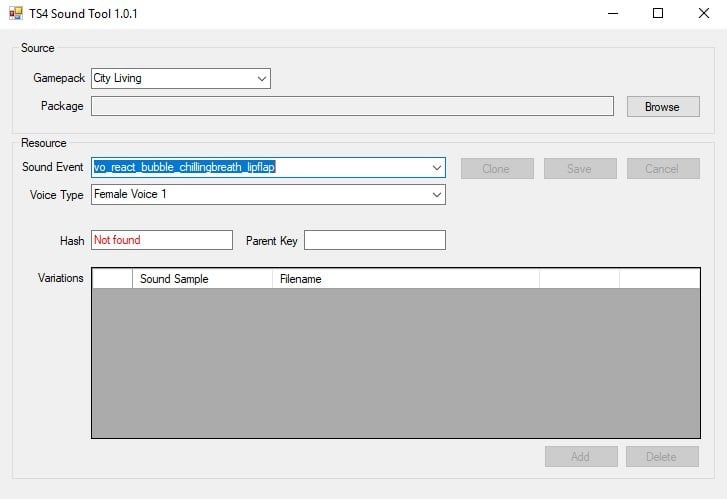Click the Parent Key input field
727x499 pixels.
coord(375,240)
